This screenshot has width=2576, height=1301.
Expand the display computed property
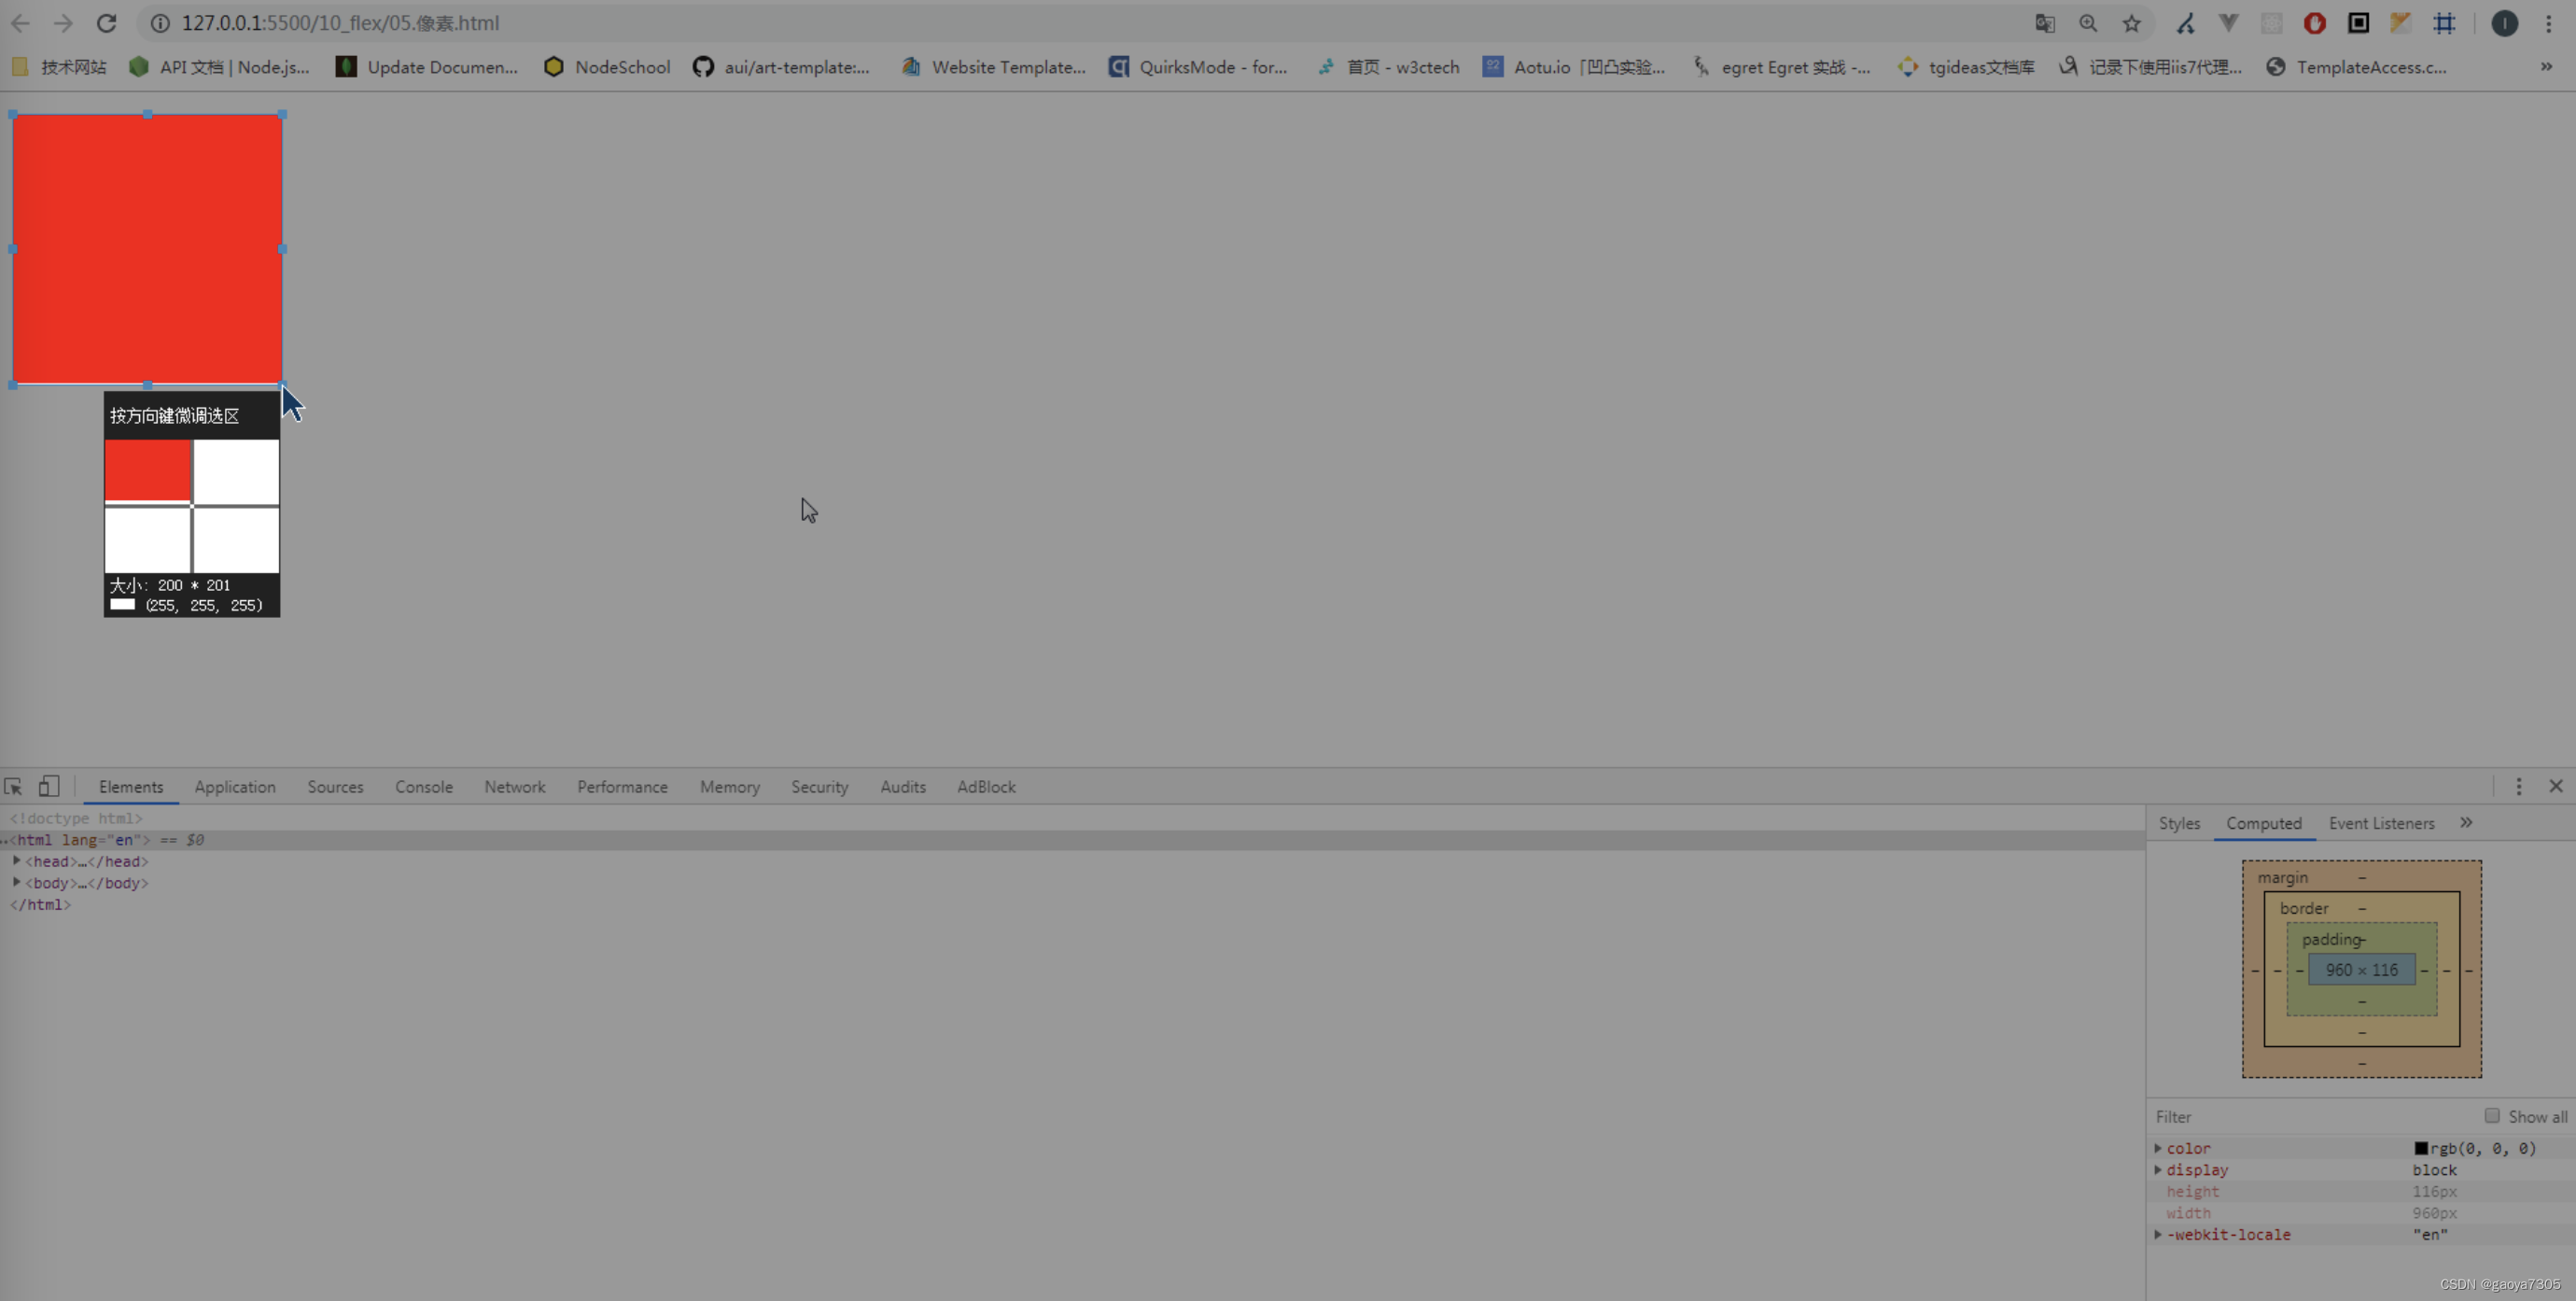coord(2158,1170)
